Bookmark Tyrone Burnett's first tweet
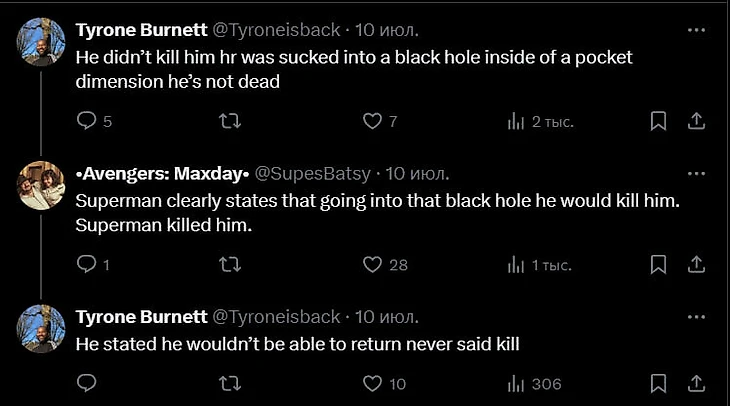This screenshot has height=406, width=730. point(658,121)
